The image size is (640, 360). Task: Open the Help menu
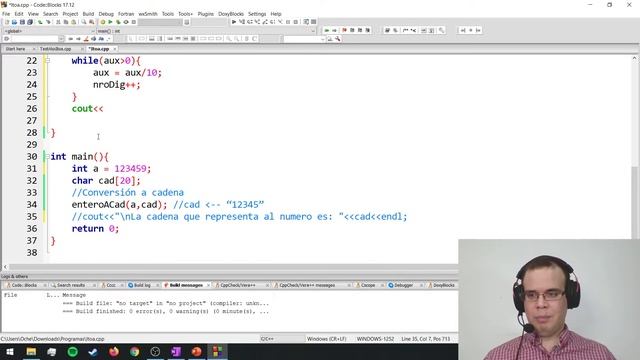tap(276, 13)
